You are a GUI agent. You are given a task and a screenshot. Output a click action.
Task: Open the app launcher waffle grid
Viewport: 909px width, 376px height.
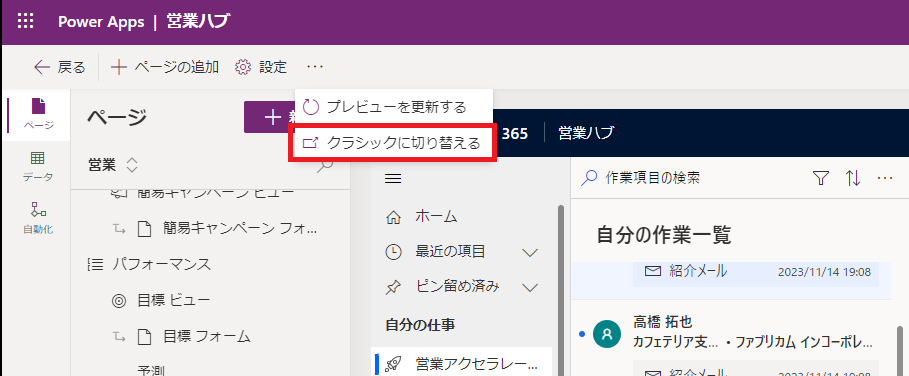pos(26,22)
